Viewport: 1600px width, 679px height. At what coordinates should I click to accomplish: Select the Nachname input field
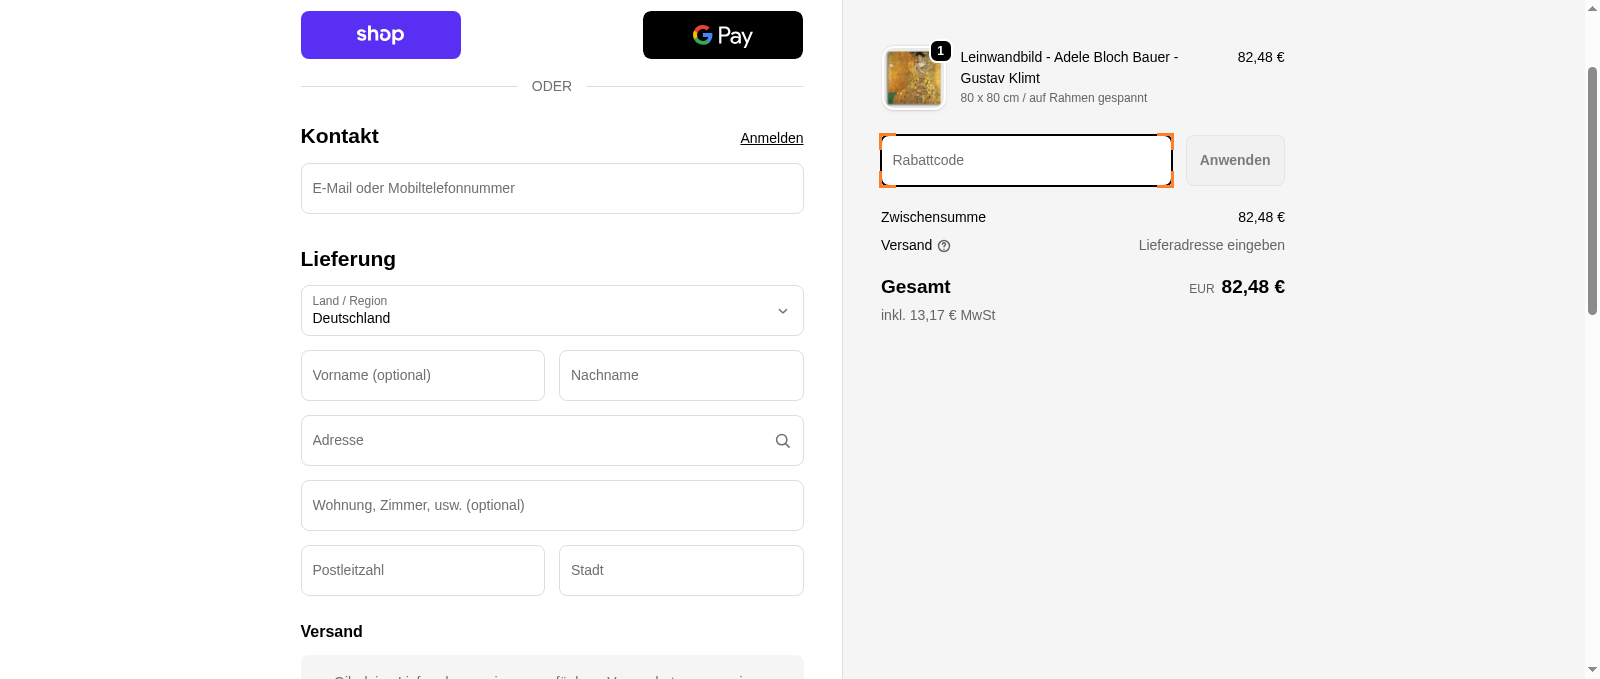681,375
